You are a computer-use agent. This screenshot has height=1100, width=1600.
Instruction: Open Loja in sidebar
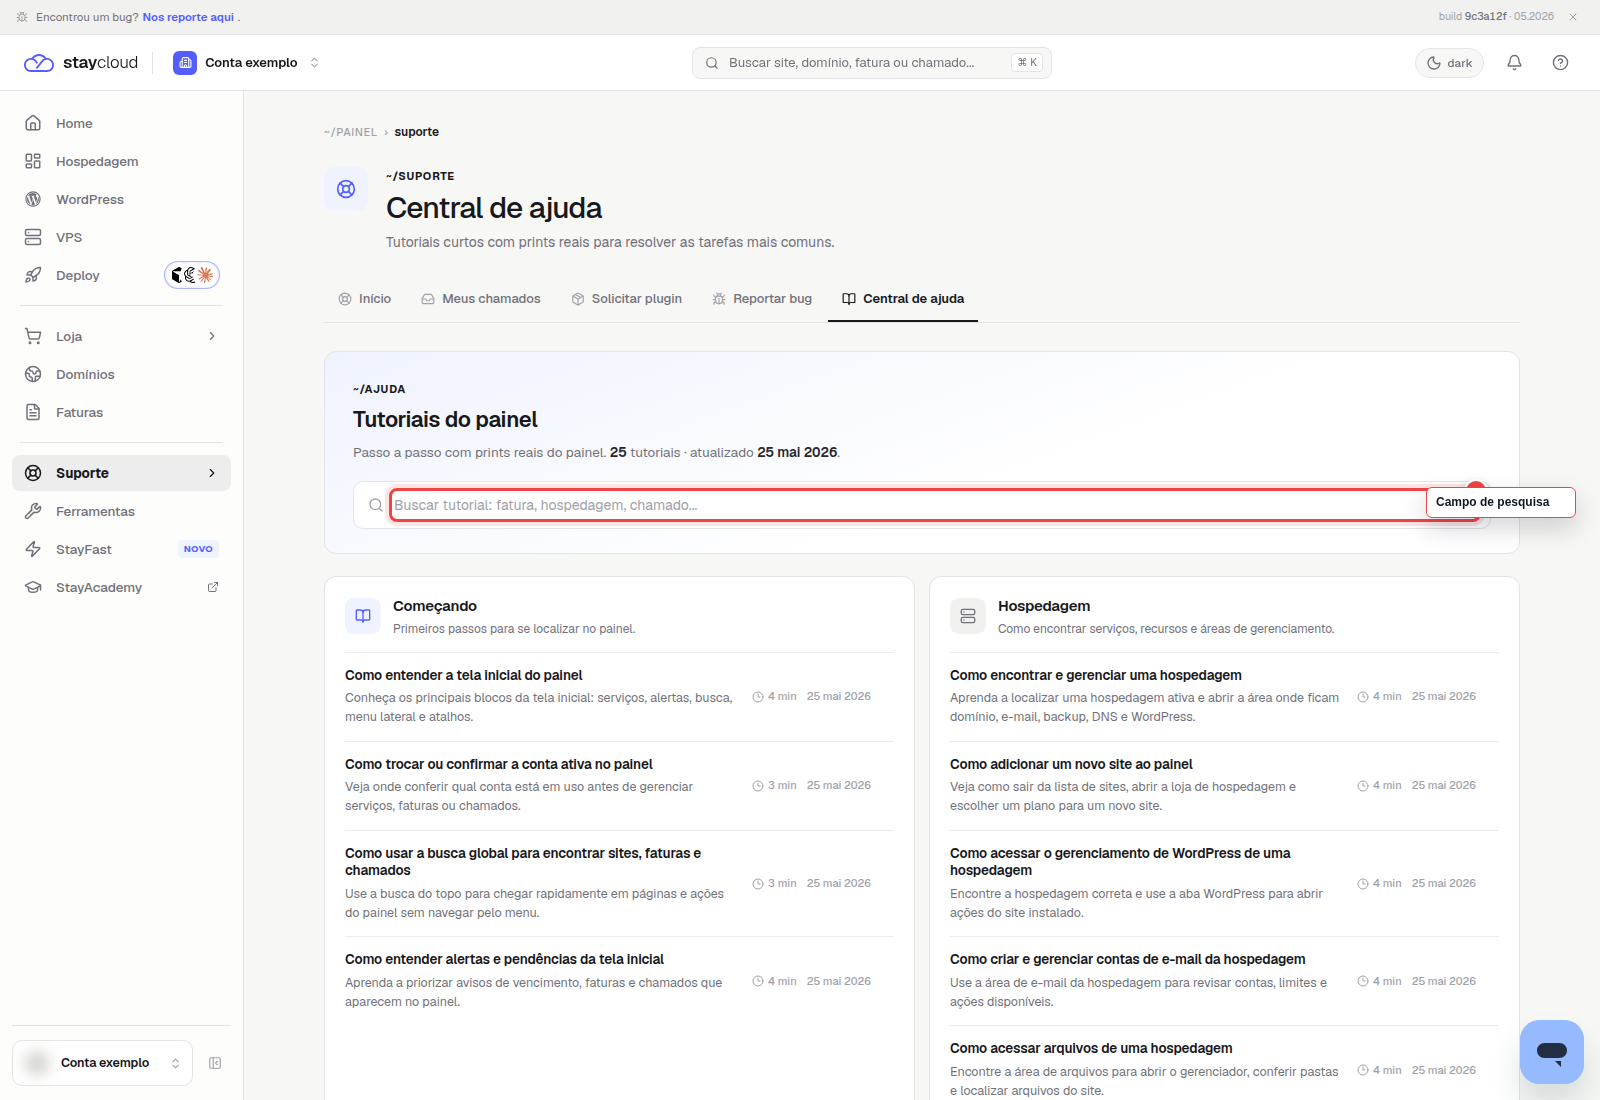point(121,336)
